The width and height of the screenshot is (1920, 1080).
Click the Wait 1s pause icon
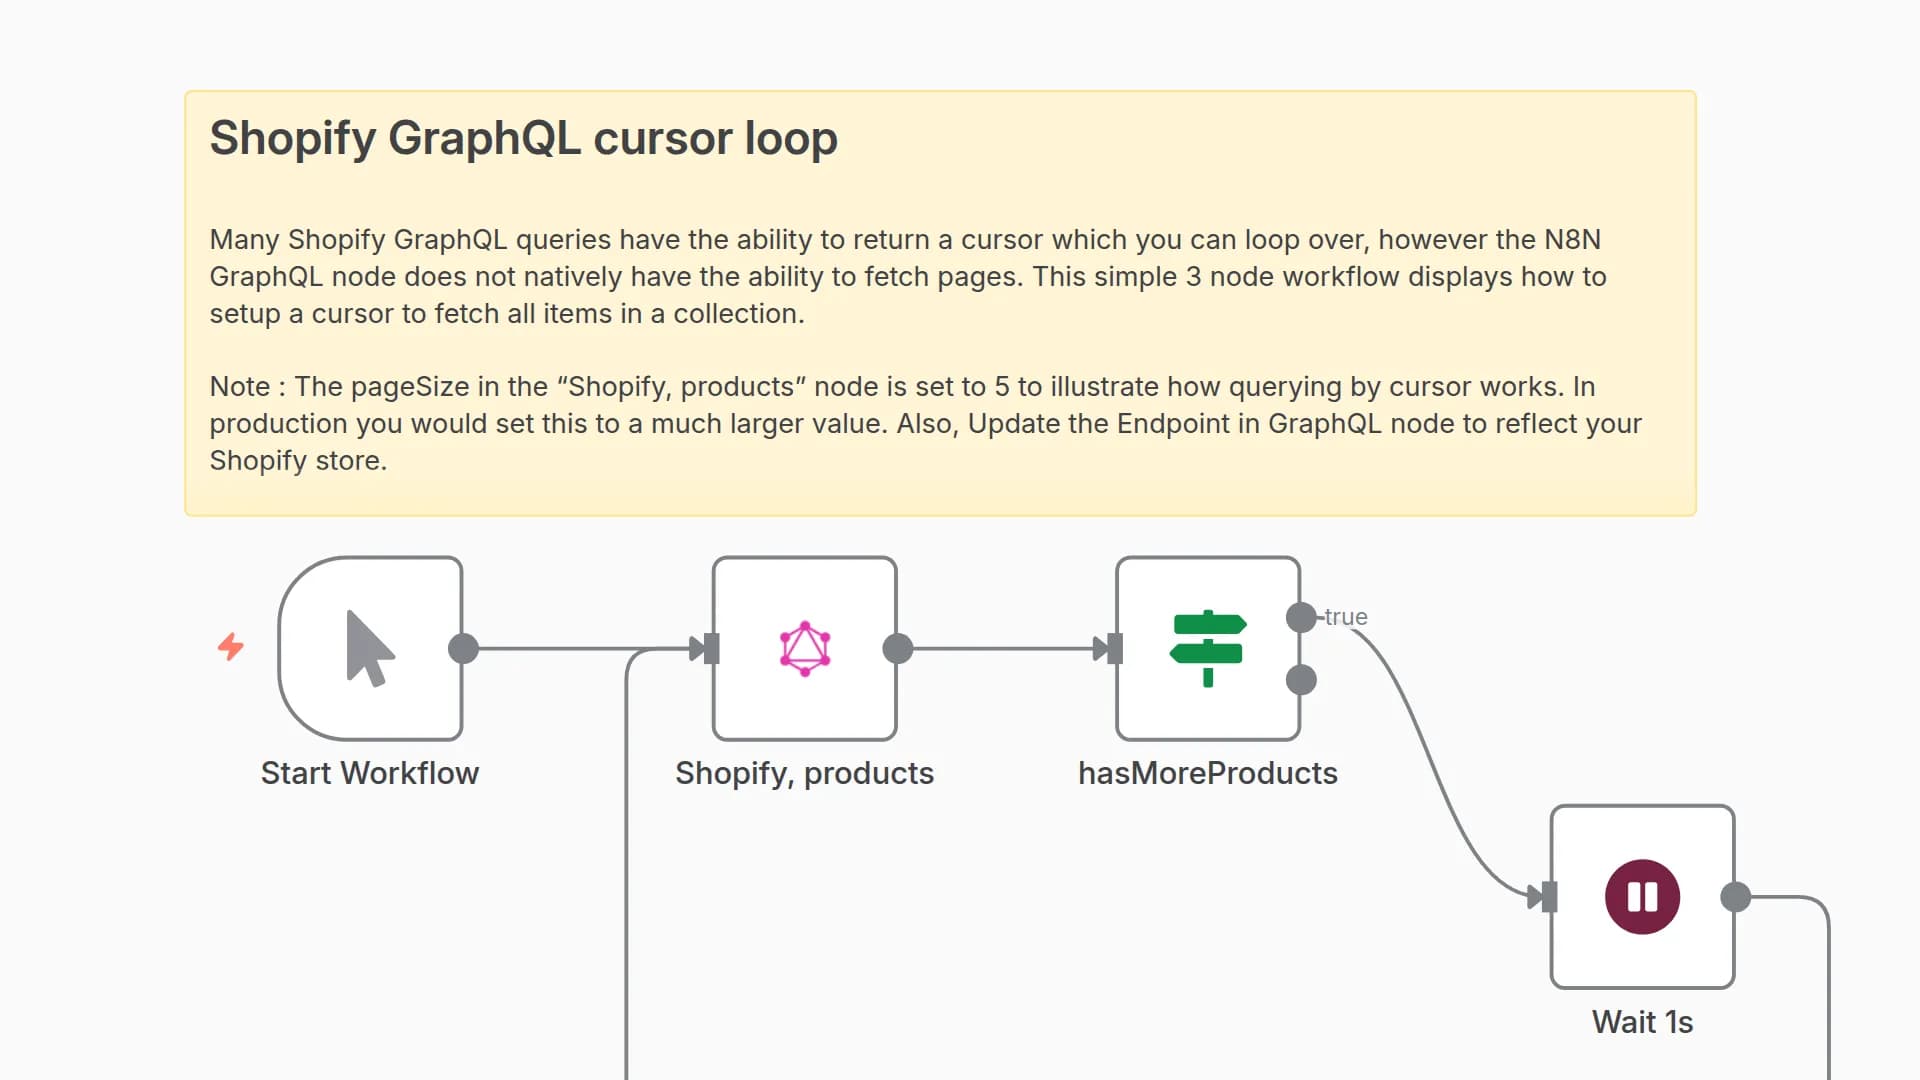pyautogui.click(x=1642, y=897)
